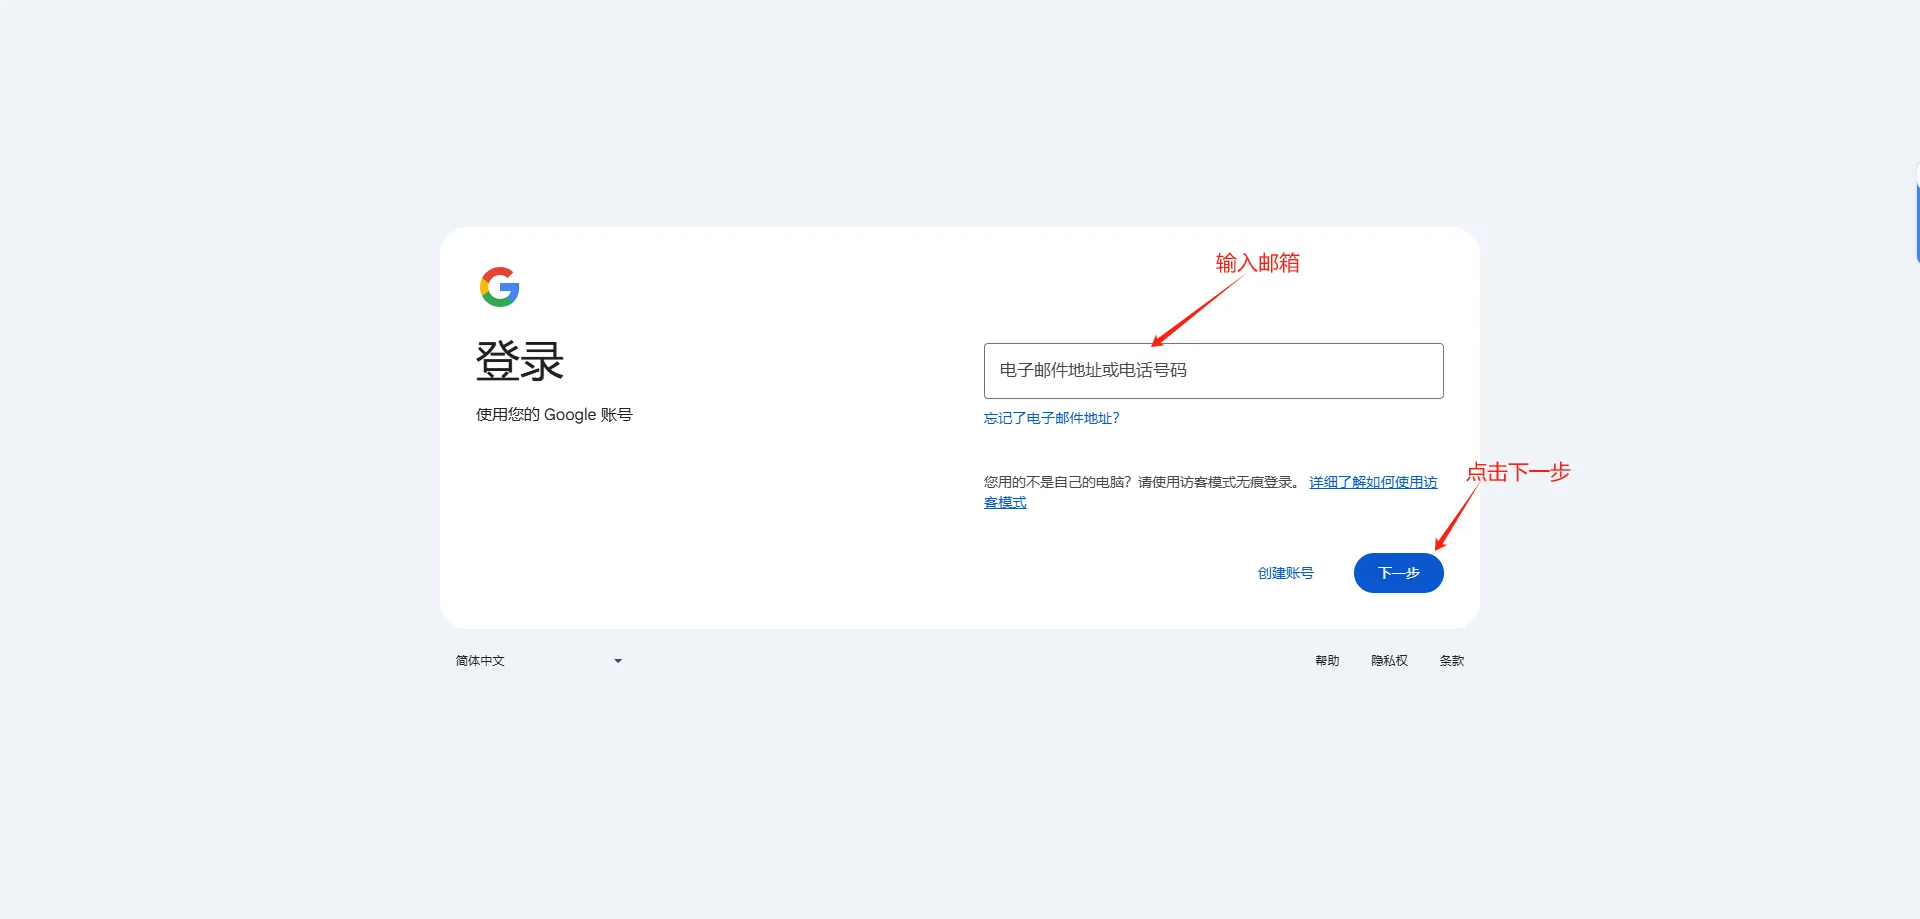Open the 忘记了电子邮件地址? link
Screen dimensions: 1920x919
1051,418
